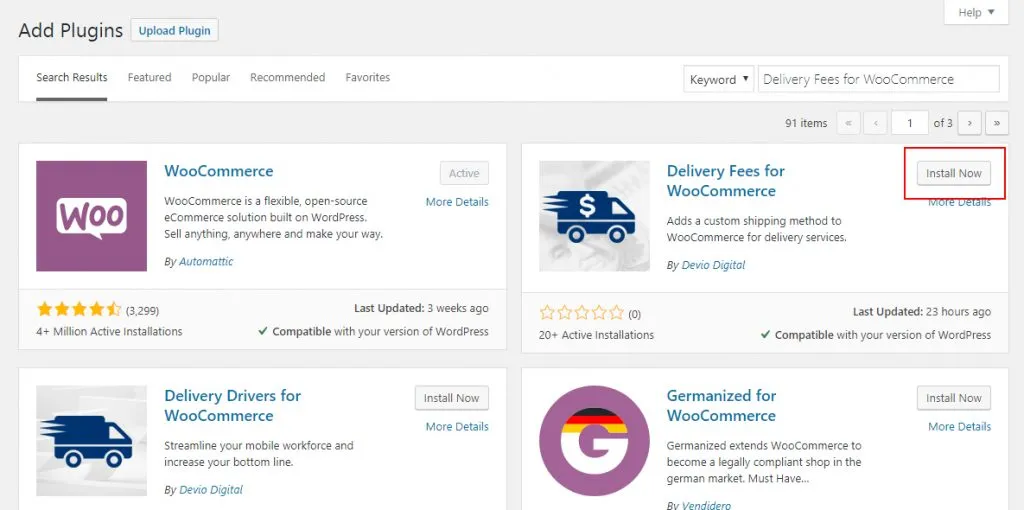The height and width of the screenshot is (510, 1024).
Task: Switch to the Featured tab
Action: click(150, 77)
